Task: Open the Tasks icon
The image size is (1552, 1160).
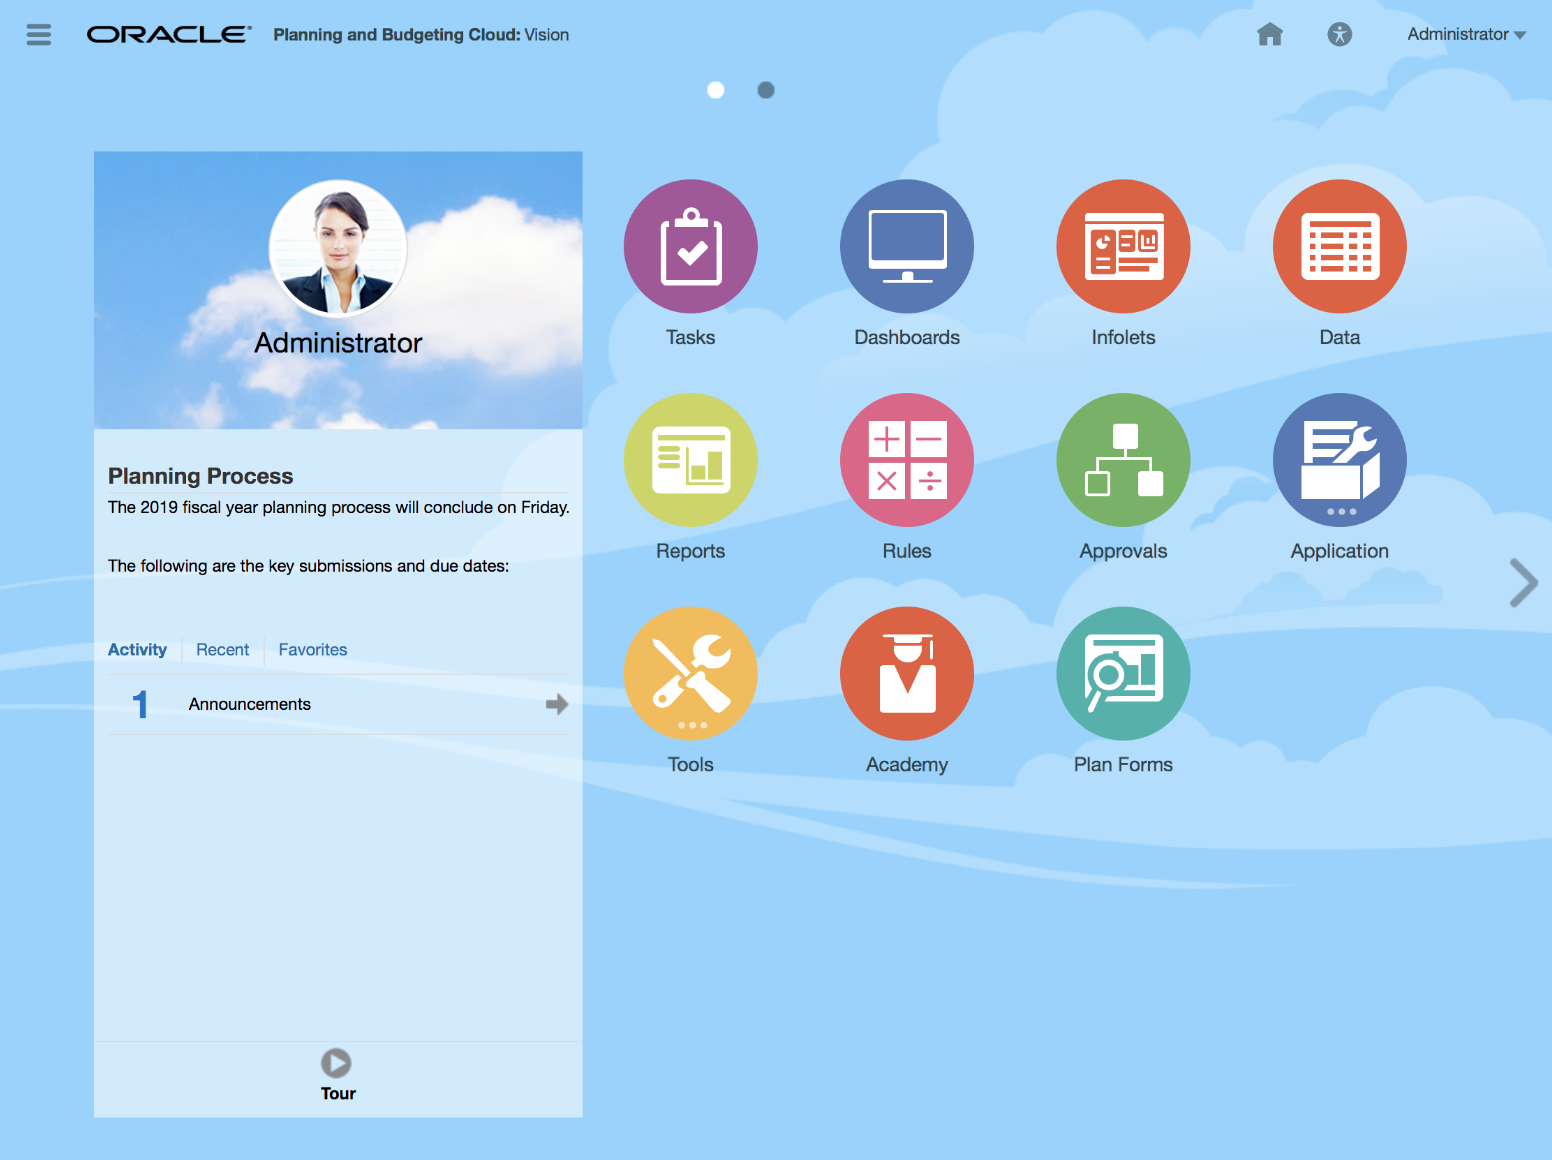Action: [x=691, y=246]
